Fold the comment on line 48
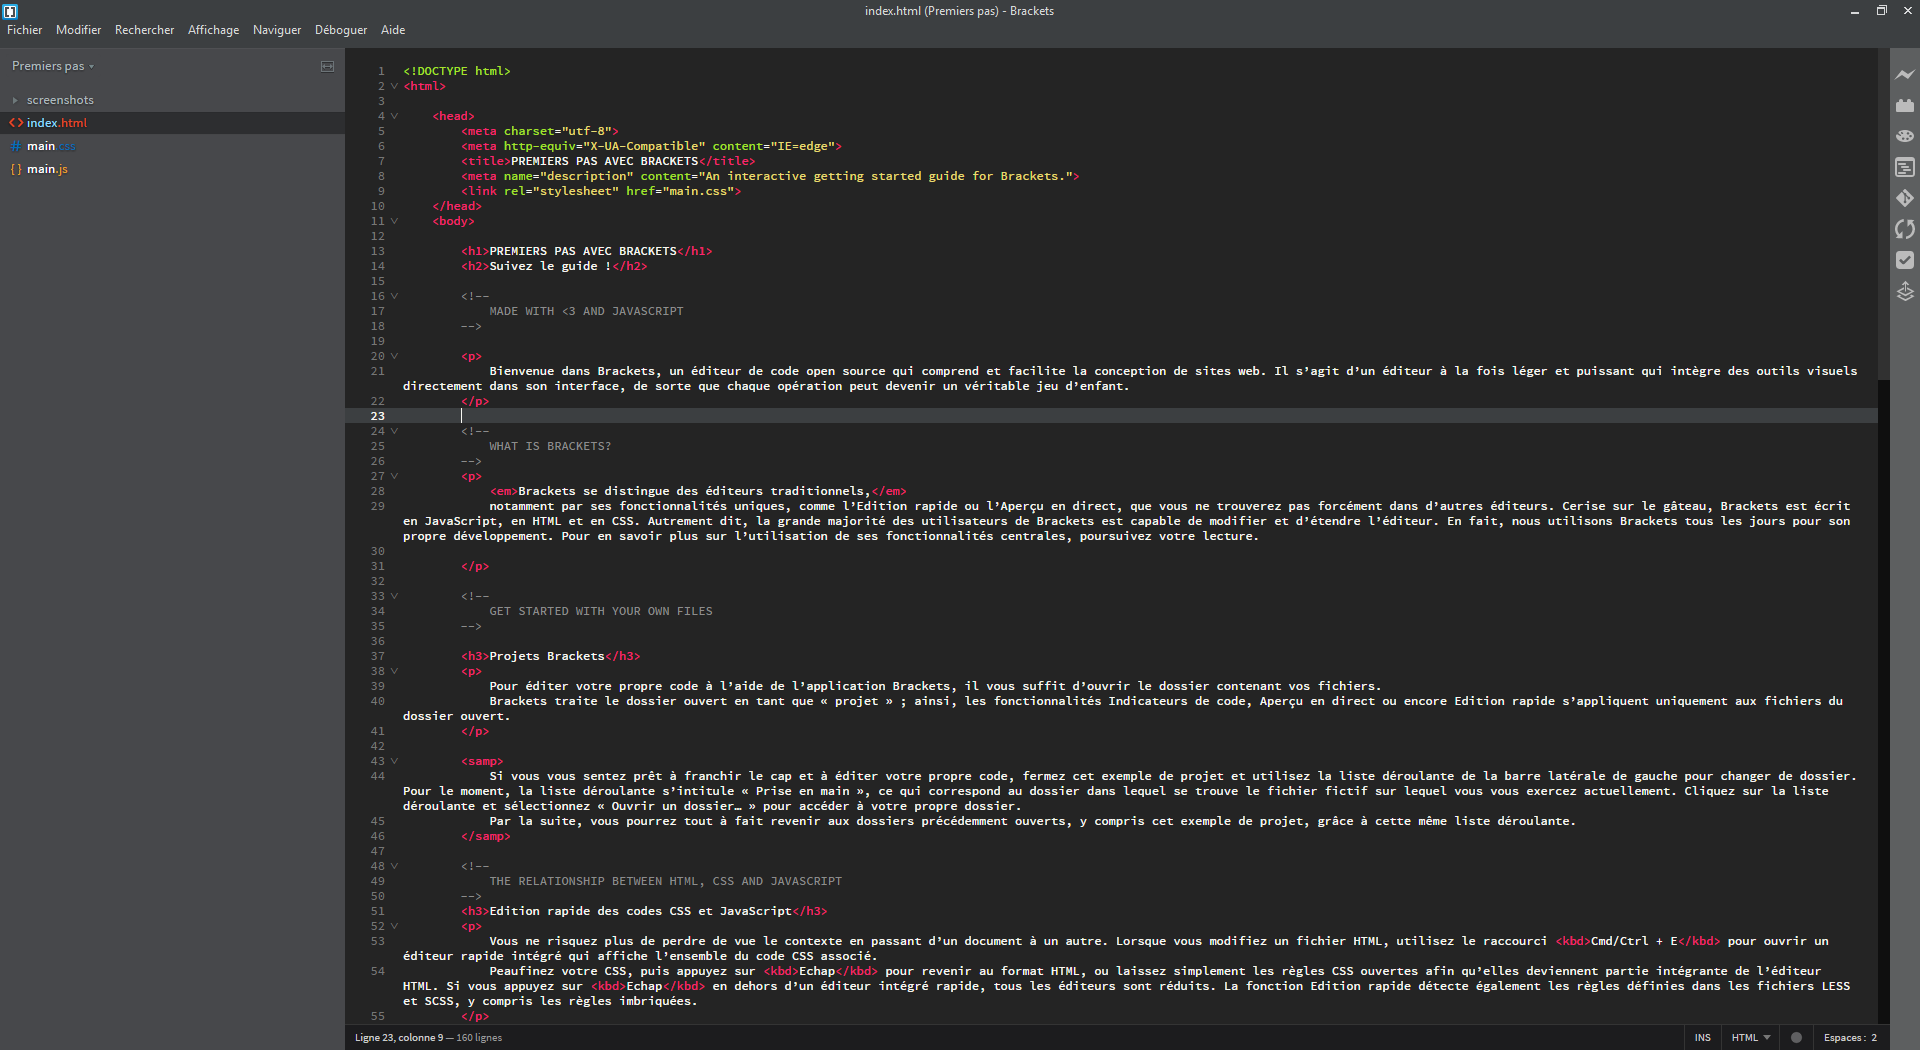 pyautogui.click(x=394, y=866)
